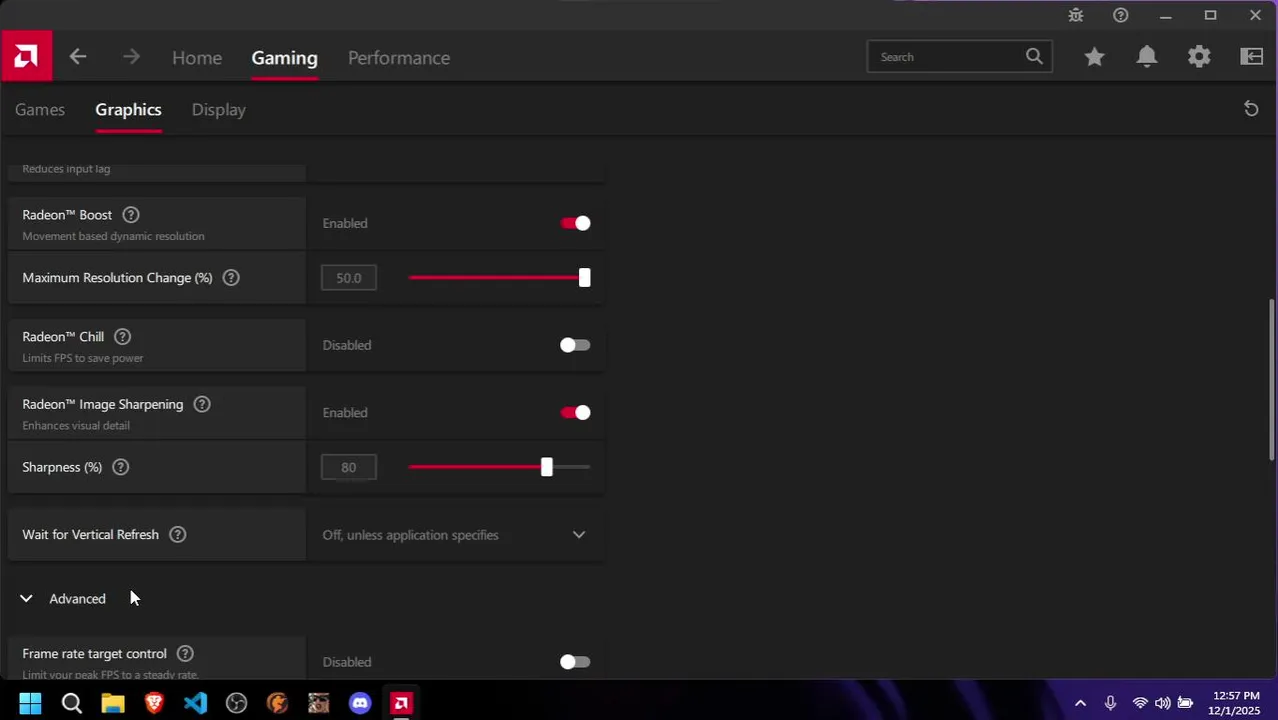Click Maximum Resolution value box 50.0
The height and width of the screenshot is (720, 1278).
(349, 278)
